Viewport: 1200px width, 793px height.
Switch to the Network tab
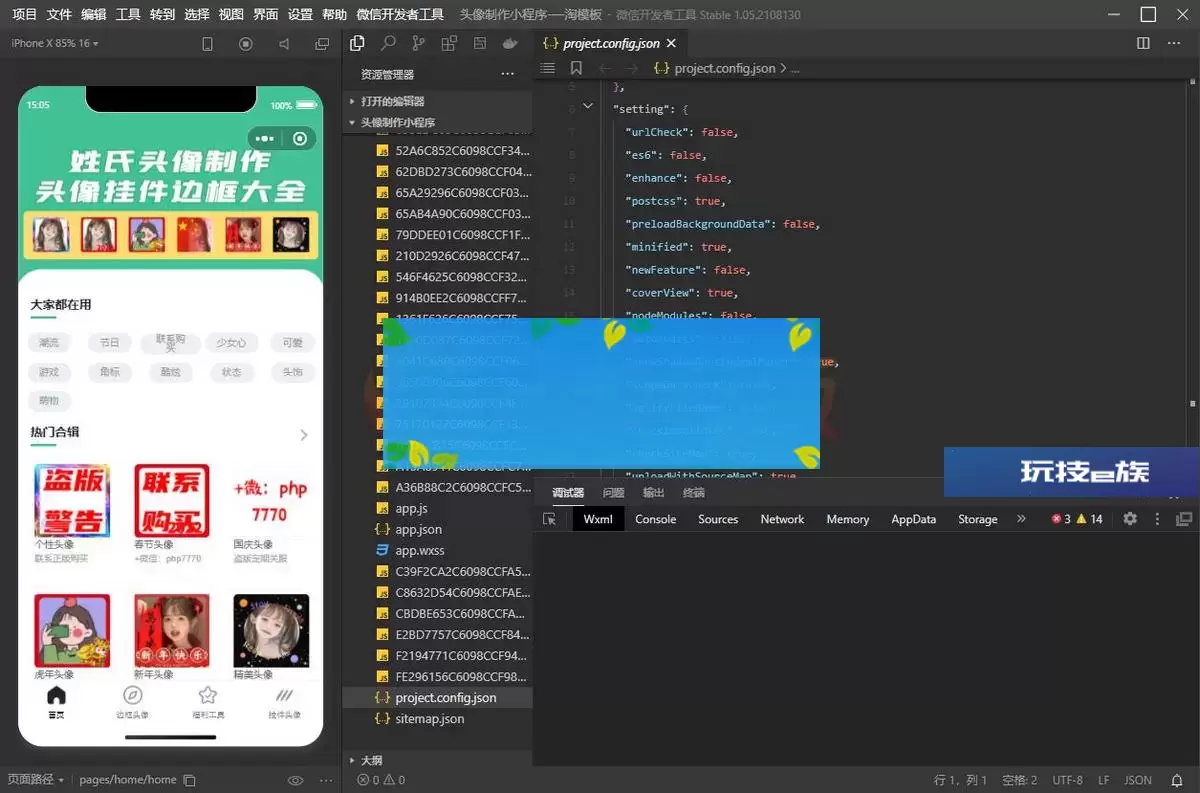[782, 519]
